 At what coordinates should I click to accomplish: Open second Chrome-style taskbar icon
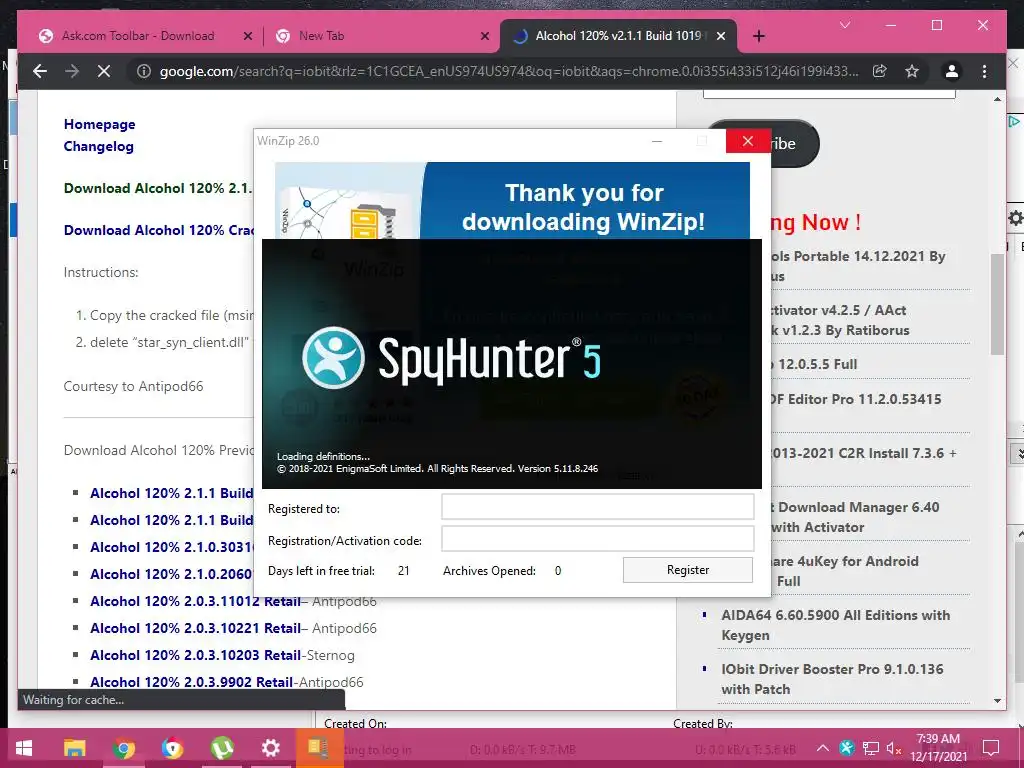pyautogui.click(x=173, y=748)
